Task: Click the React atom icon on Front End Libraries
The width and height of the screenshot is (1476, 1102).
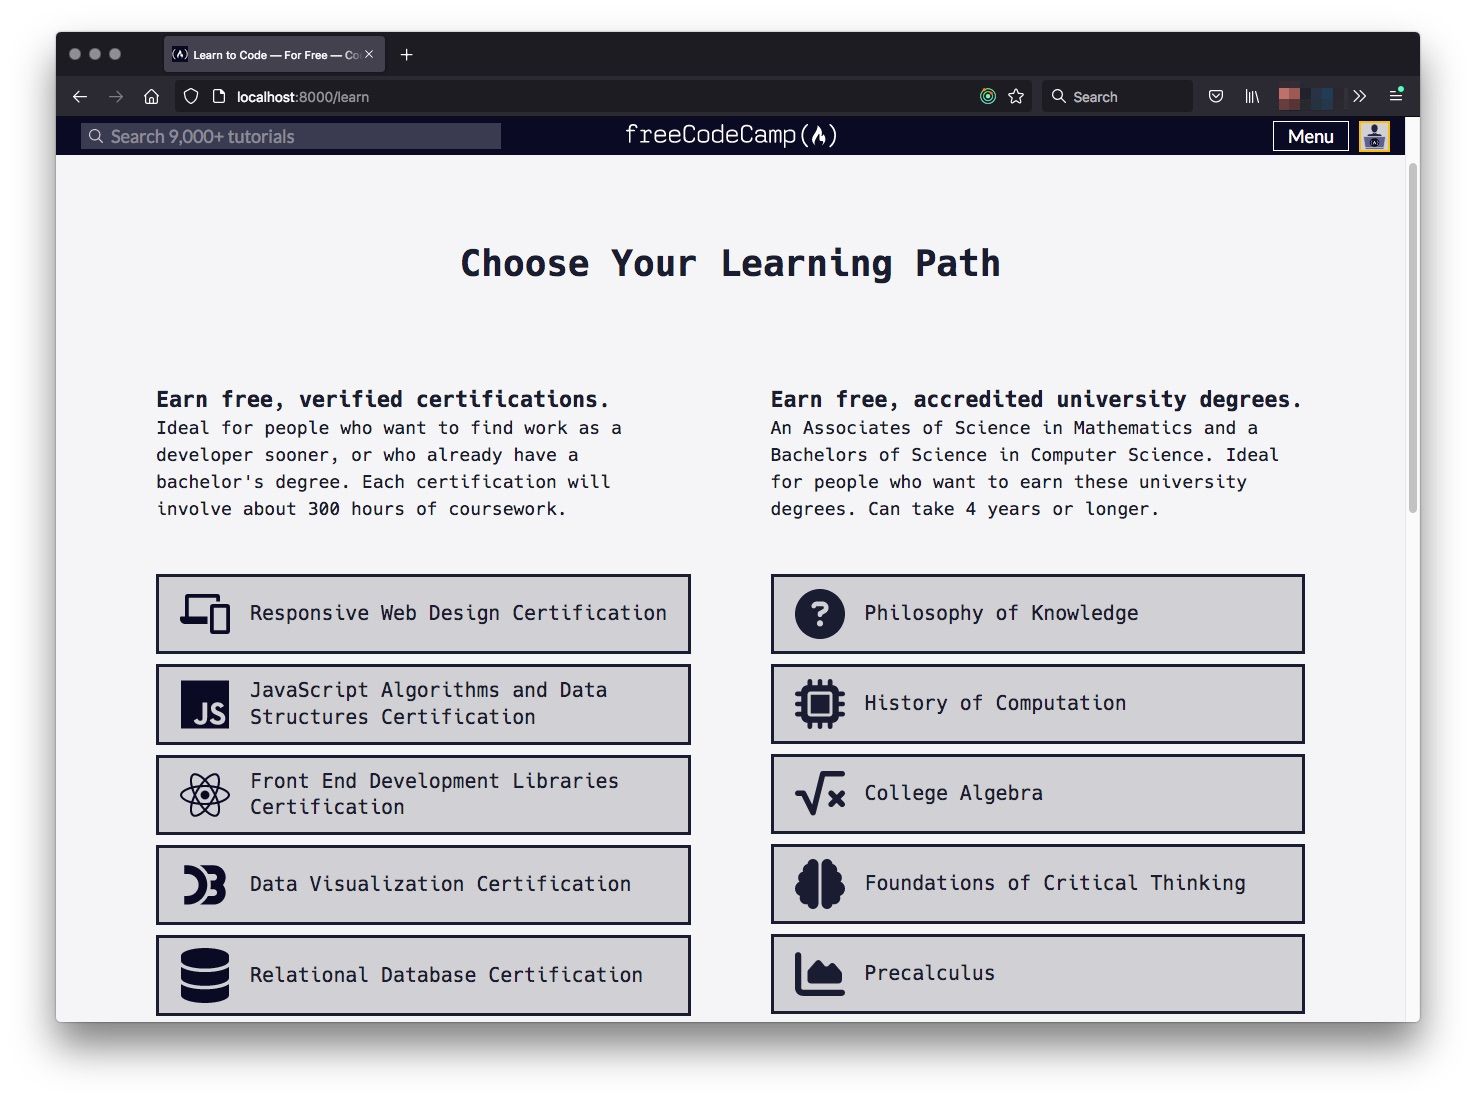Action: click(204, 794)
